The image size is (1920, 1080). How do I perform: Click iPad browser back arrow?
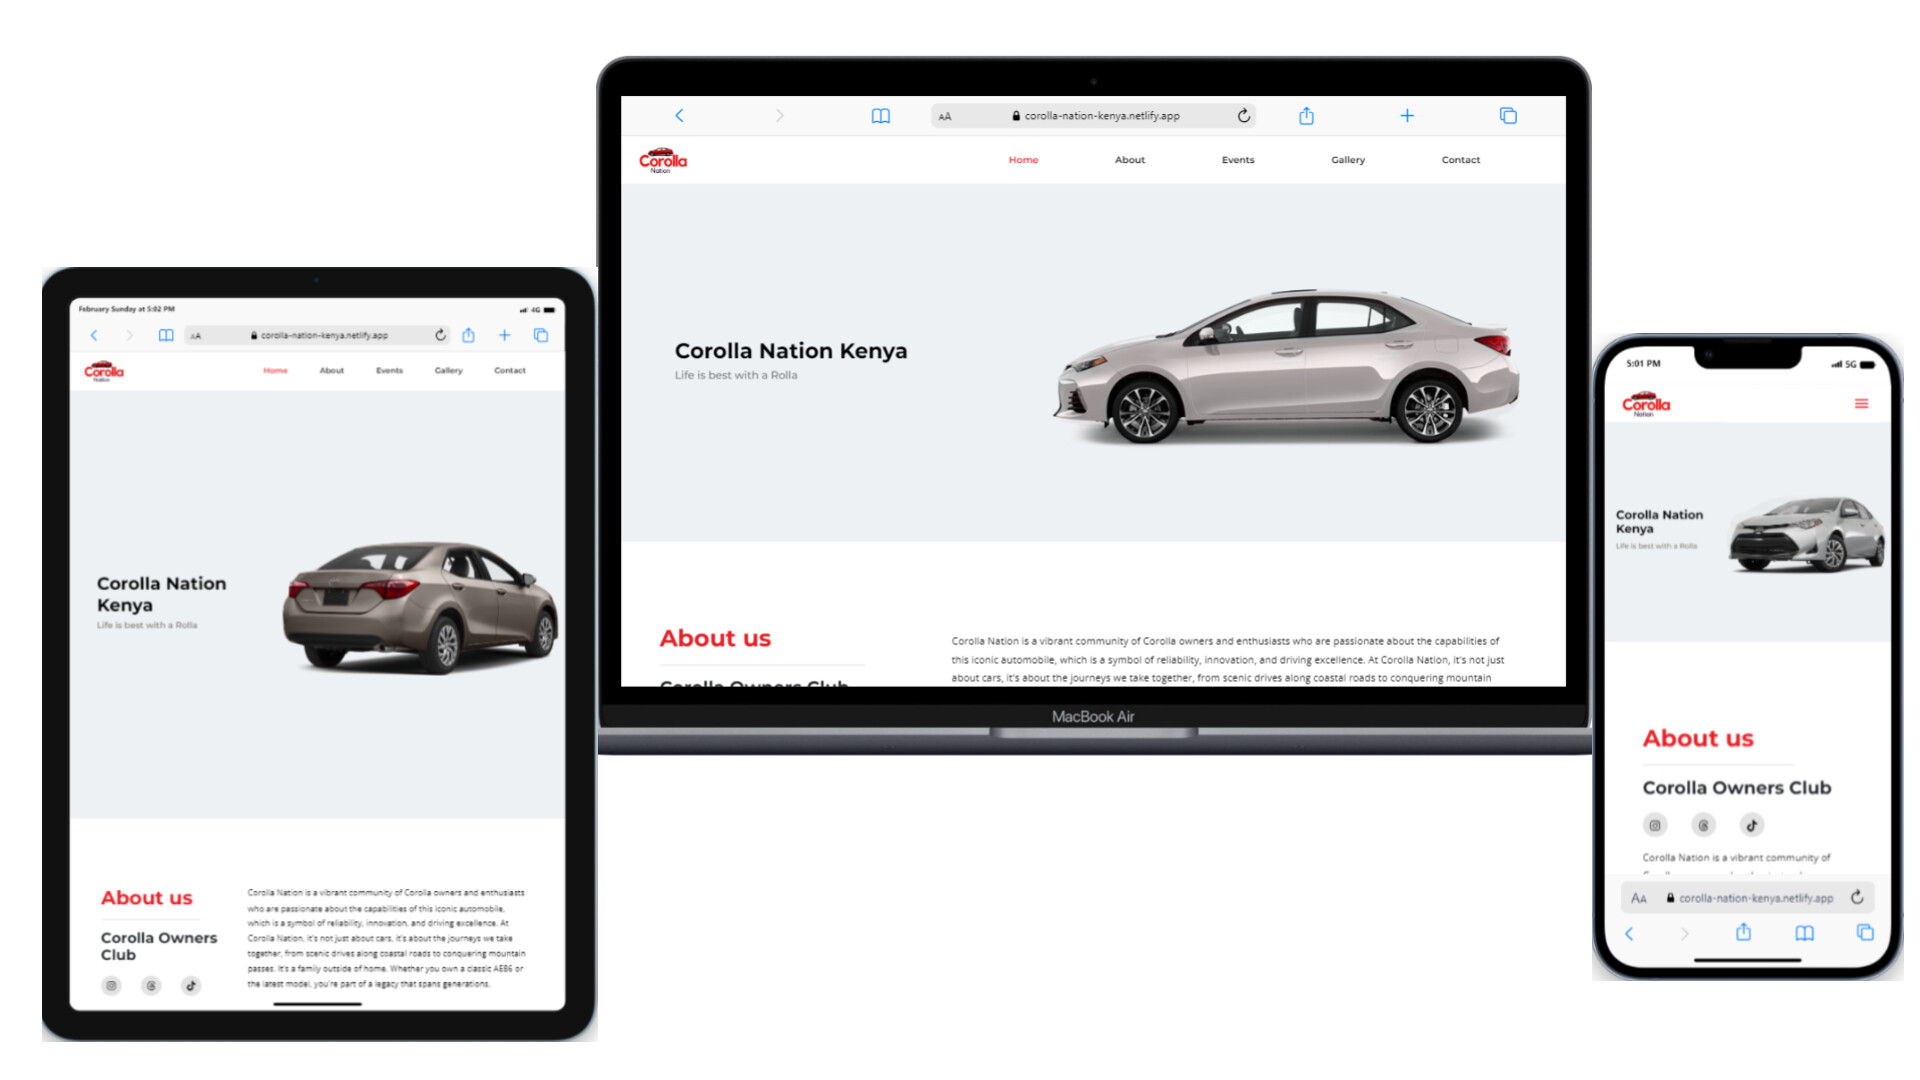94,335
